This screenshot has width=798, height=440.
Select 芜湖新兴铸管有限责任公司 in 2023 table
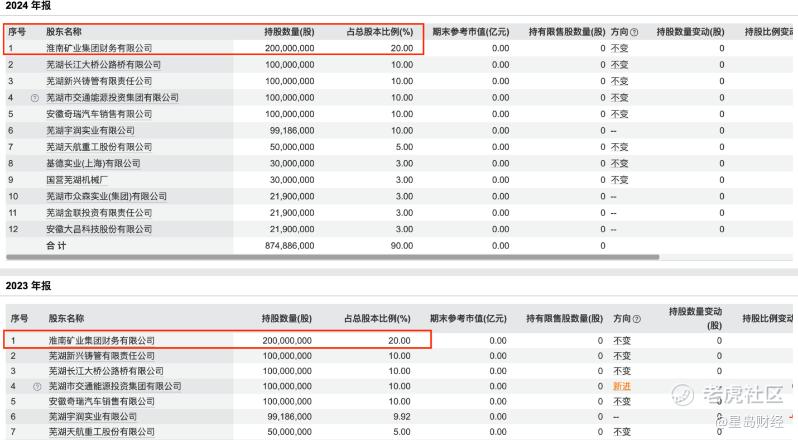click(102, 356)
